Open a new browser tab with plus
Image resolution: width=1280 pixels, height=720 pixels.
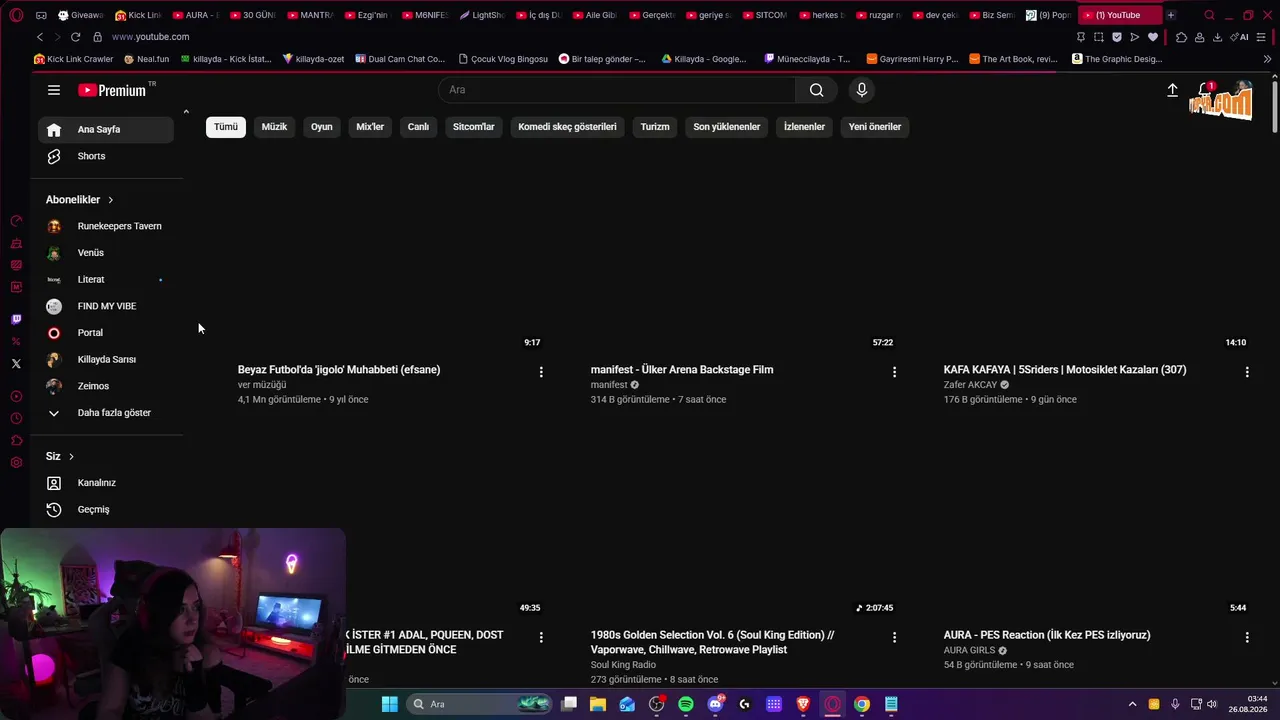click(1171, 15)
